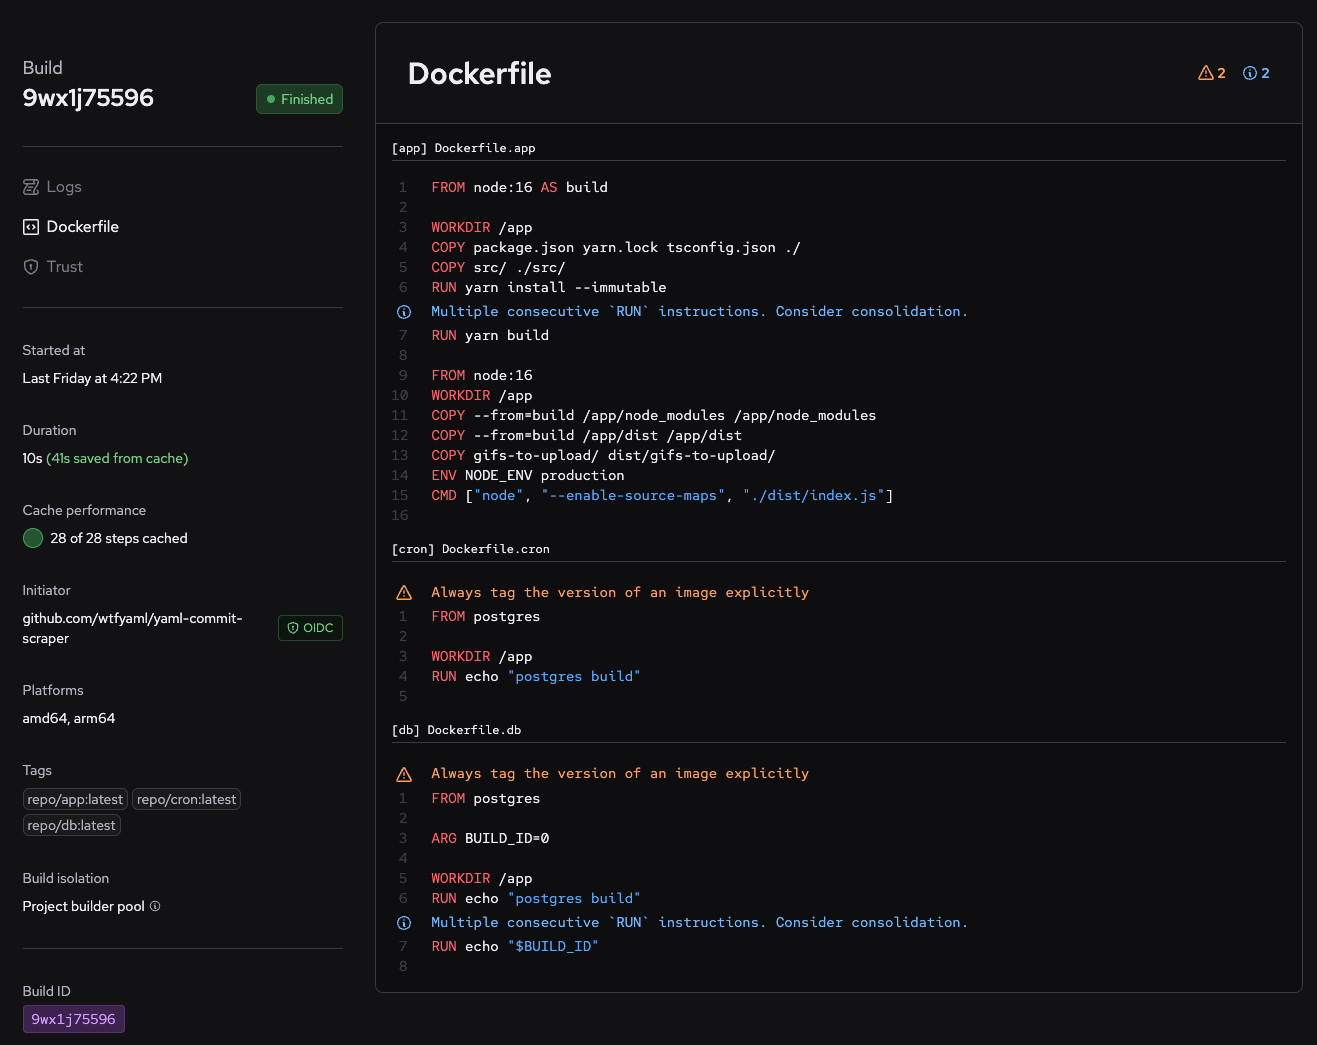Click the info circle next to Project builder pool

tap(155, 906)
